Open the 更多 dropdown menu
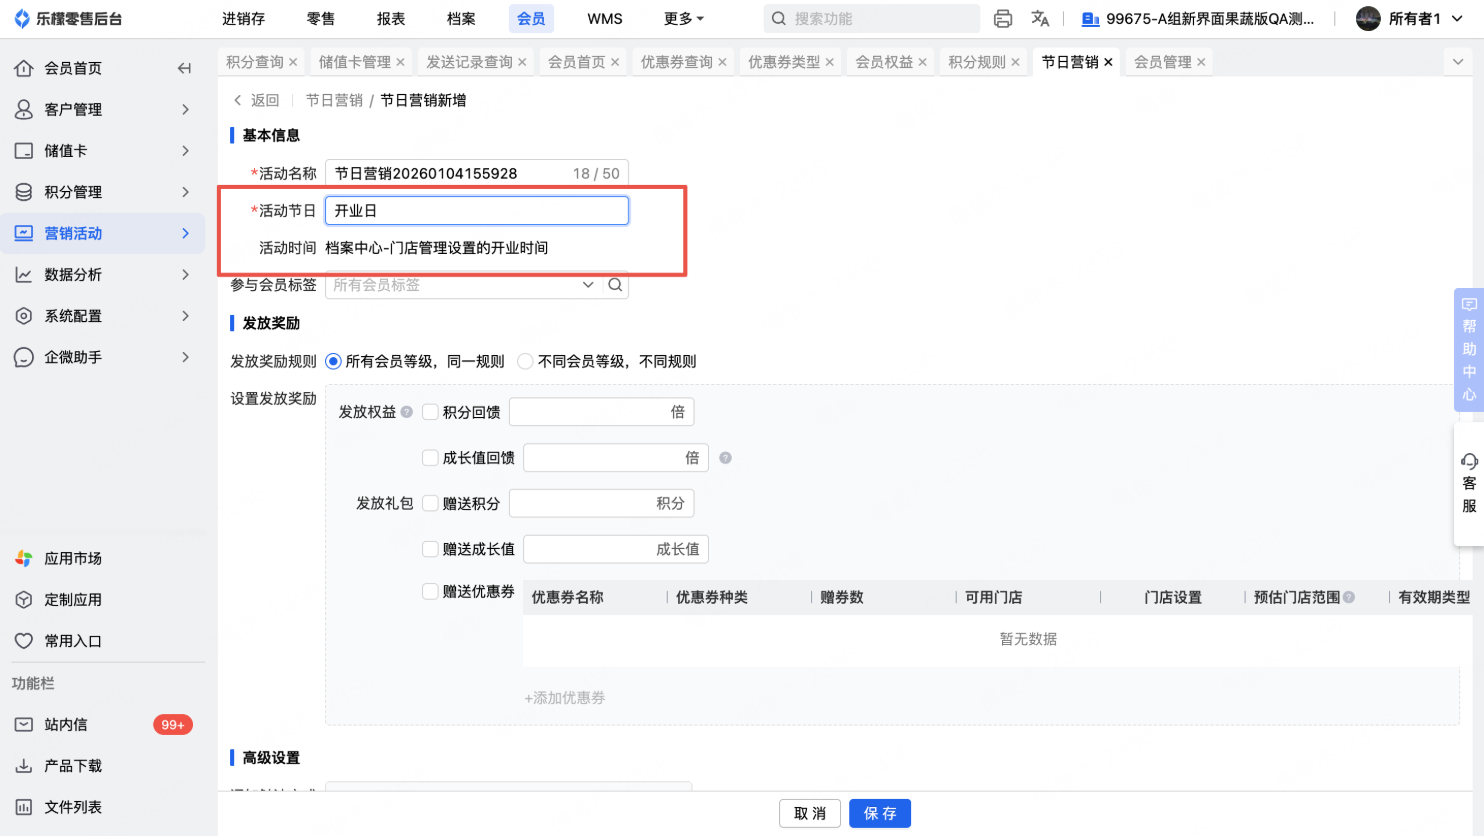This screenshot has width=1484, height=836. pyautogui.click(x=684, y=19)
